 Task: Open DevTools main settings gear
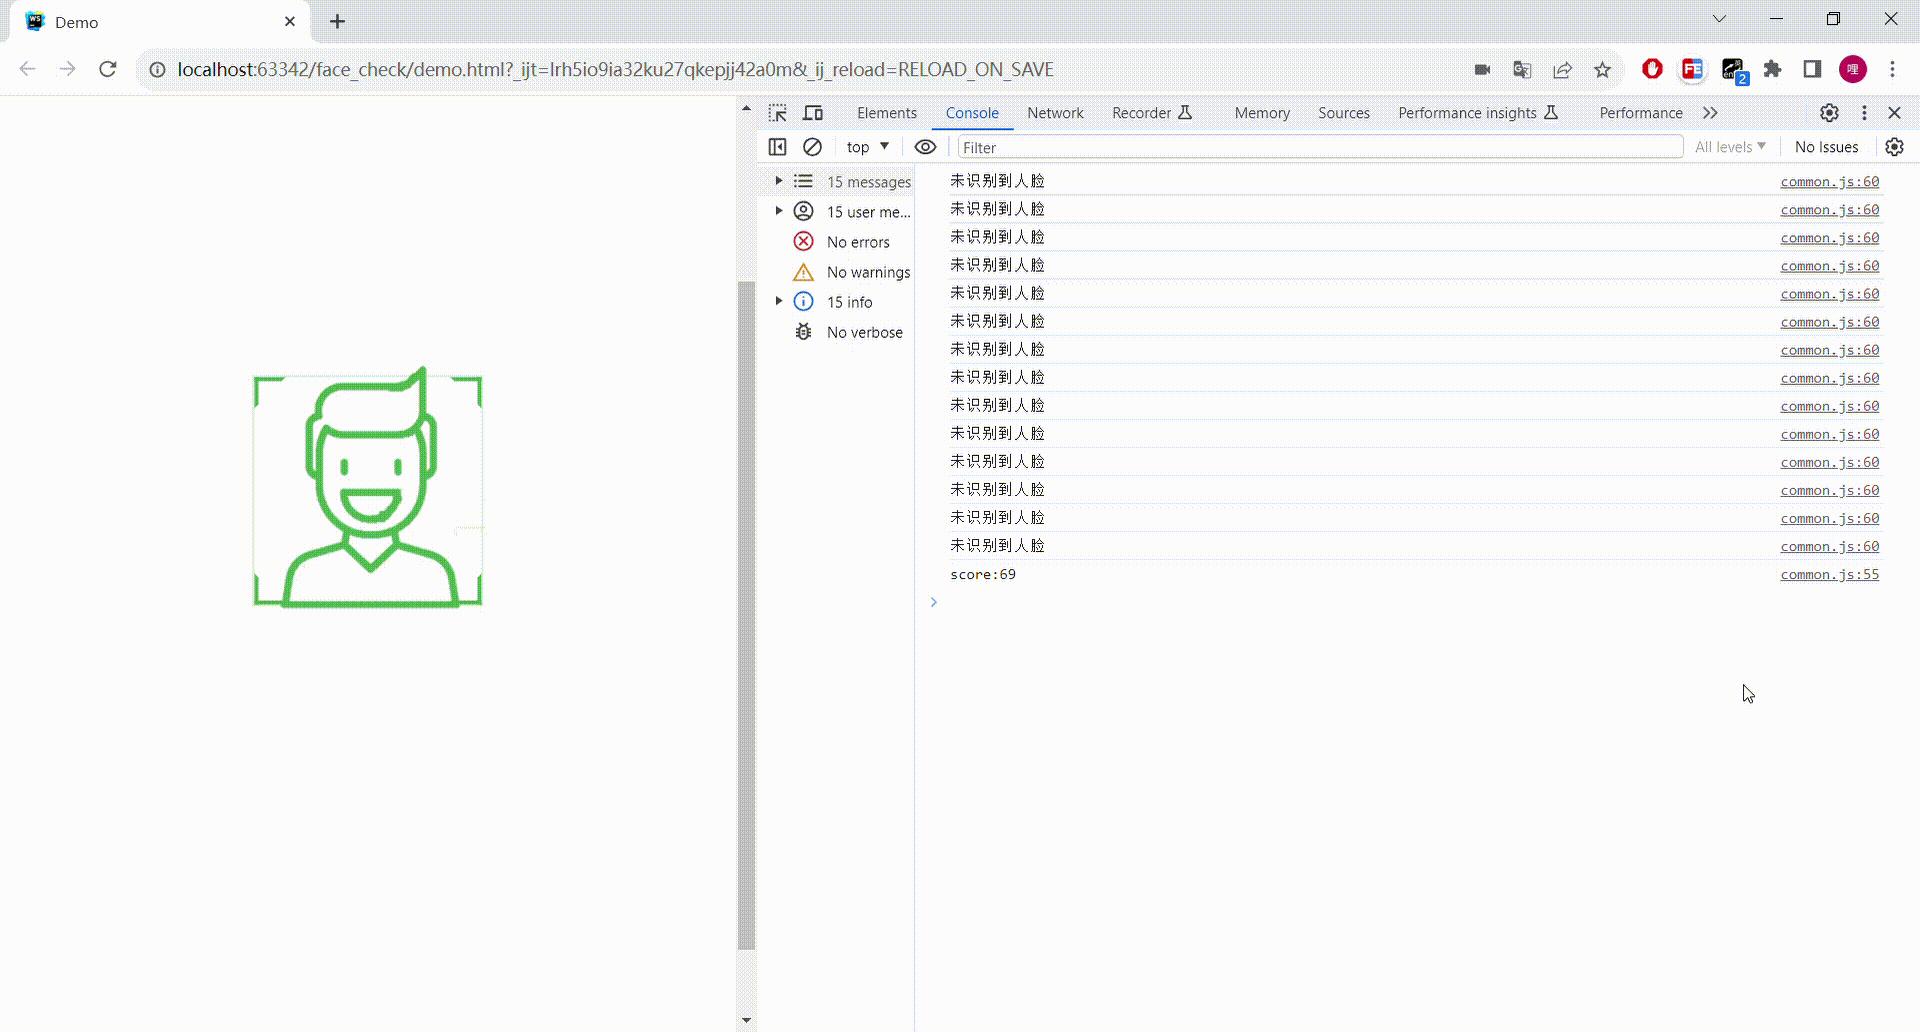pos(1829,113)
